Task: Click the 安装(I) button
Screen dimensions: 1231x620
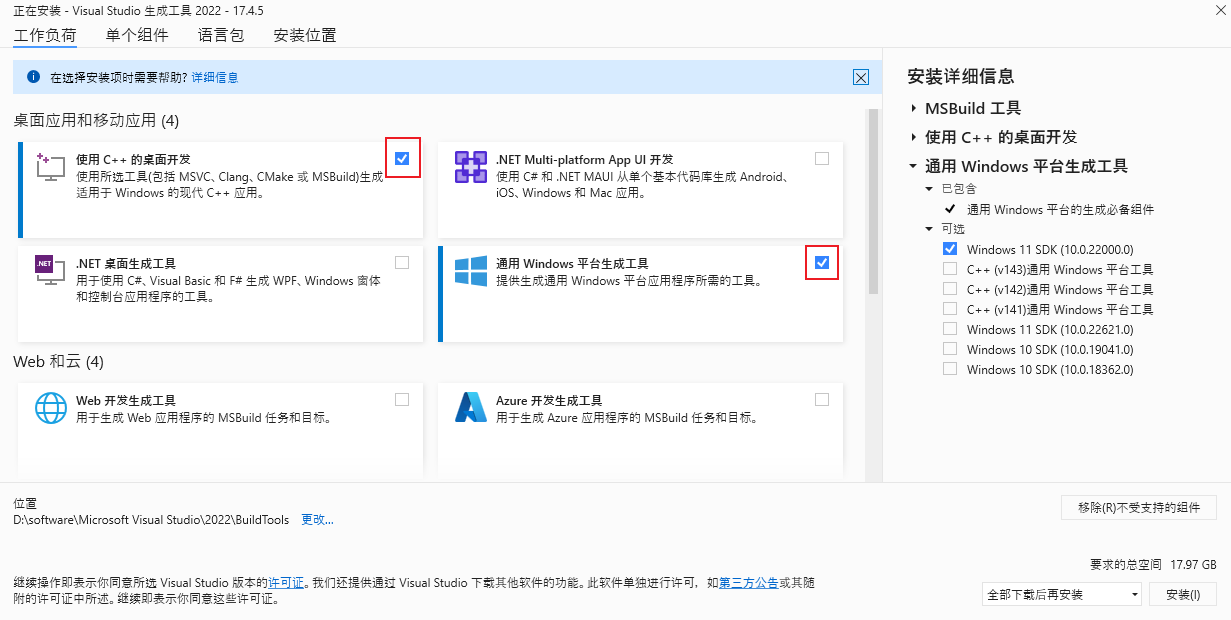Action: click(x=1183, y=594)
